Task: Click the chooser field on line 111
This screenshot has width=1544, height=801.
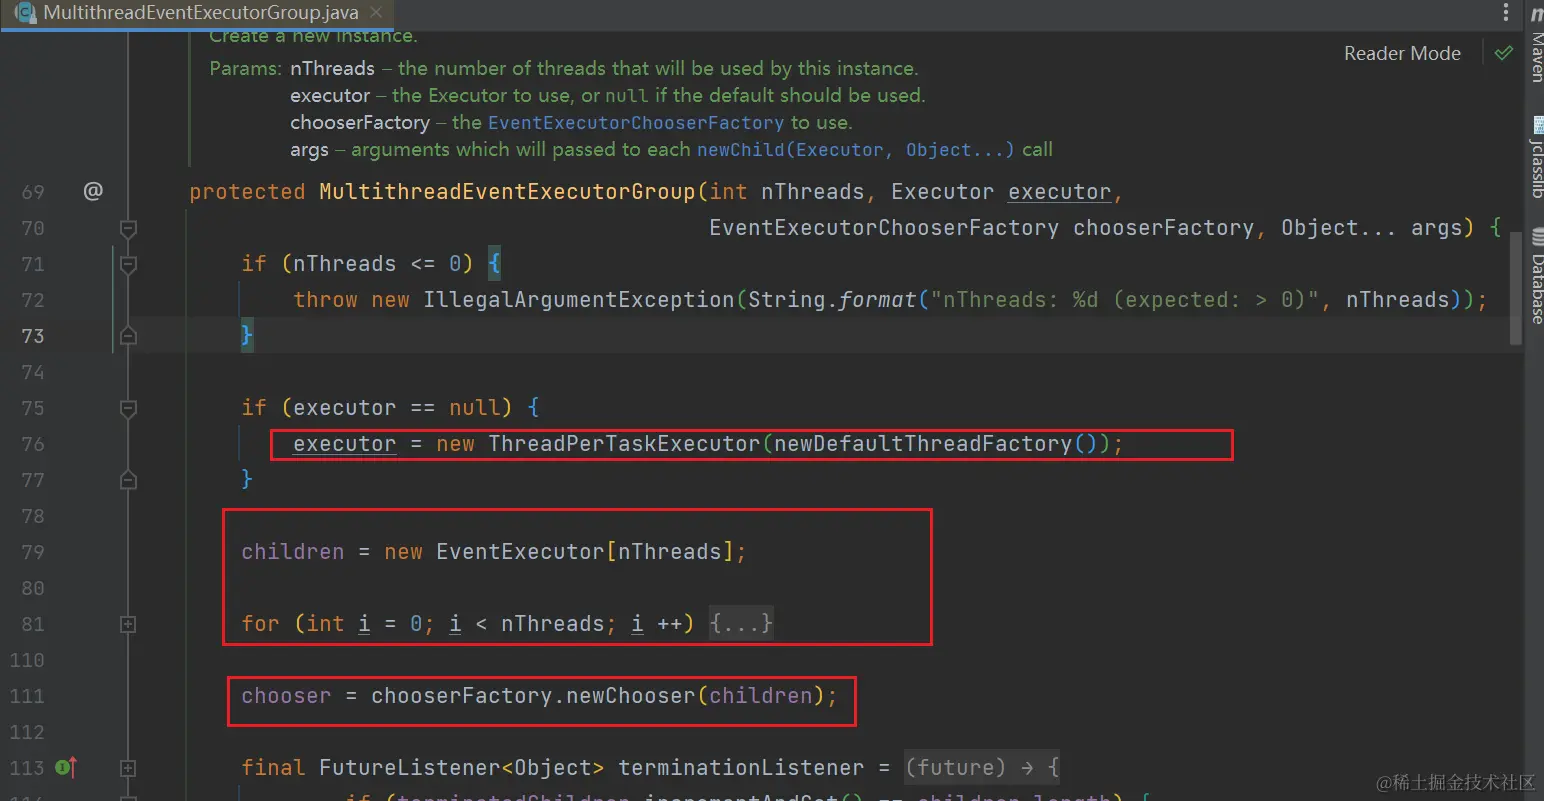Action: click(286, 696)
